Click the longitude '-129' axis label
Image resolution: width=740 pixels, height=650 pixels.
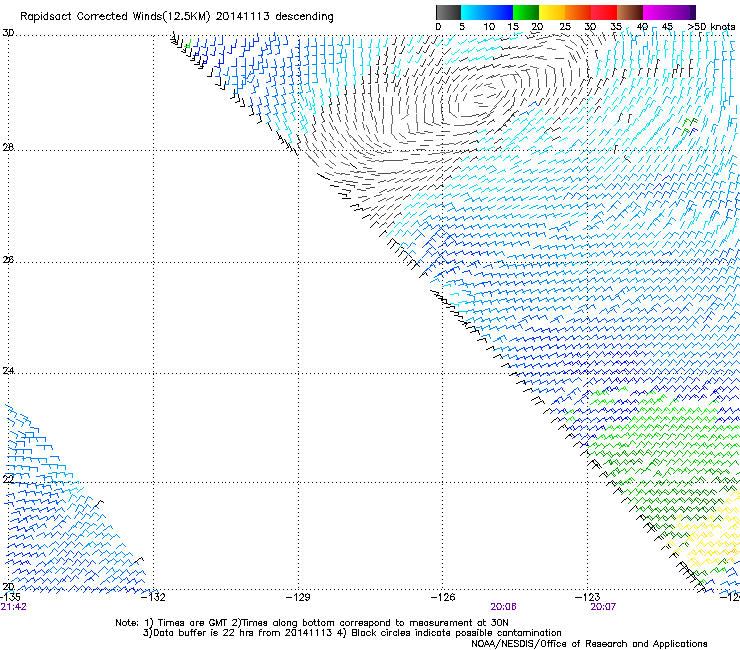tap(298, 597)
